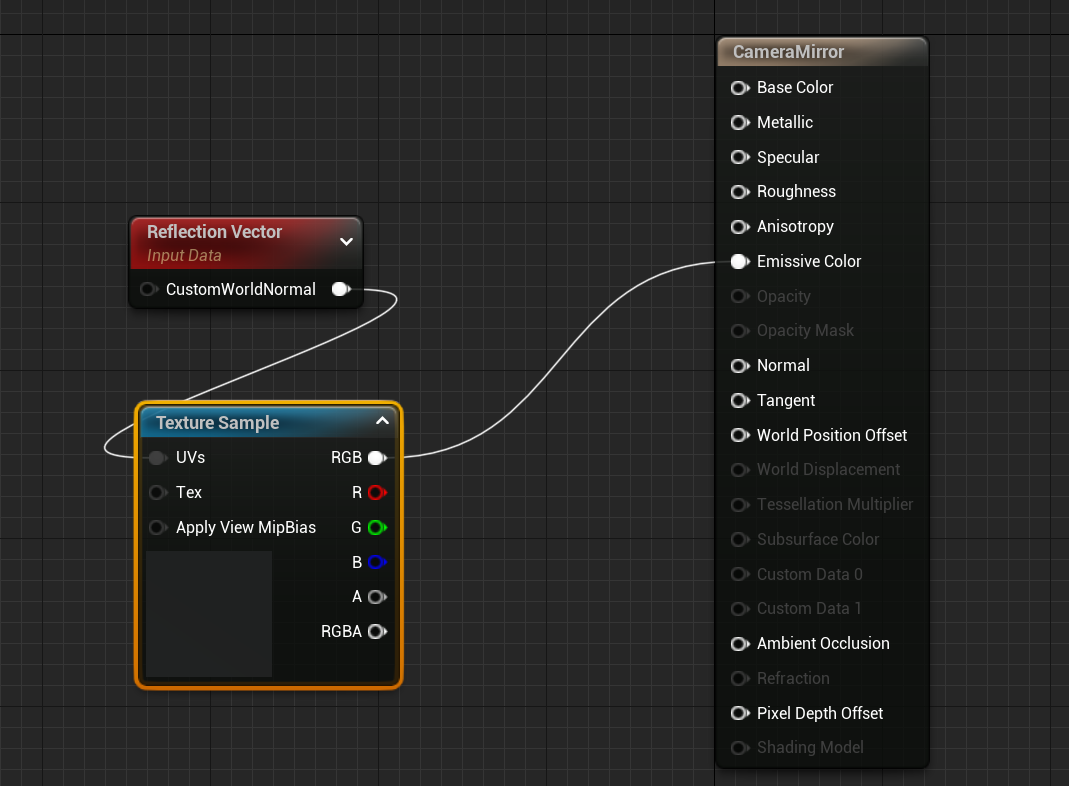
Task: Click the Pixel Depth Offset pin
Action: click(740, 714)
